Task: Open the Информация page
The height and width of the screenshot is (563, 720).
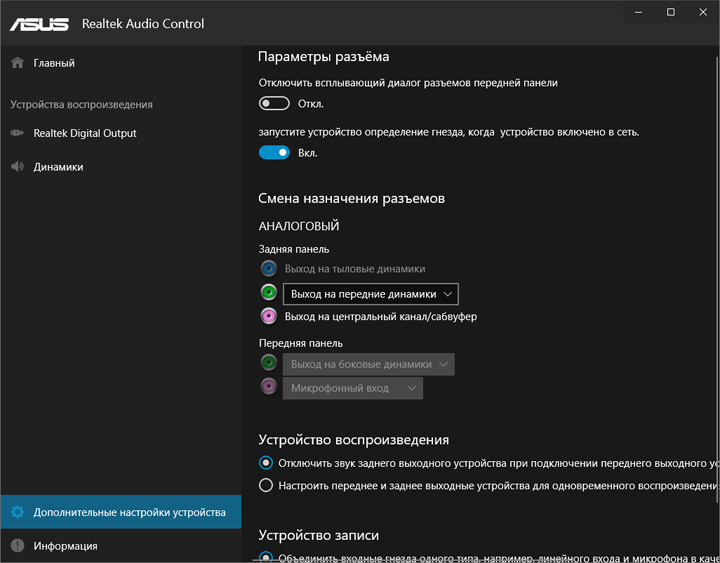Action: click(x=121, y=546)
